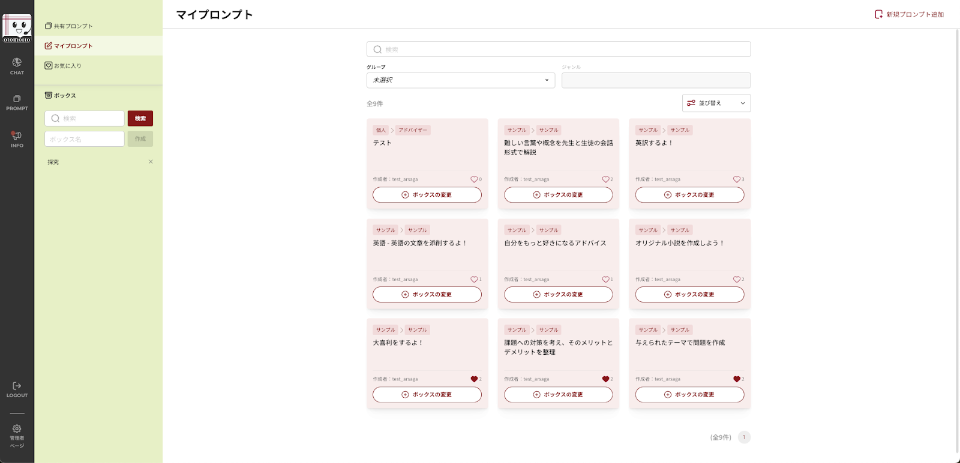The width and height of the screenshot is (960, 463).
Task: Open the 難しい言葉や概念を先生と生徒の会話形式で解説 card
Action: coord(558,147)
